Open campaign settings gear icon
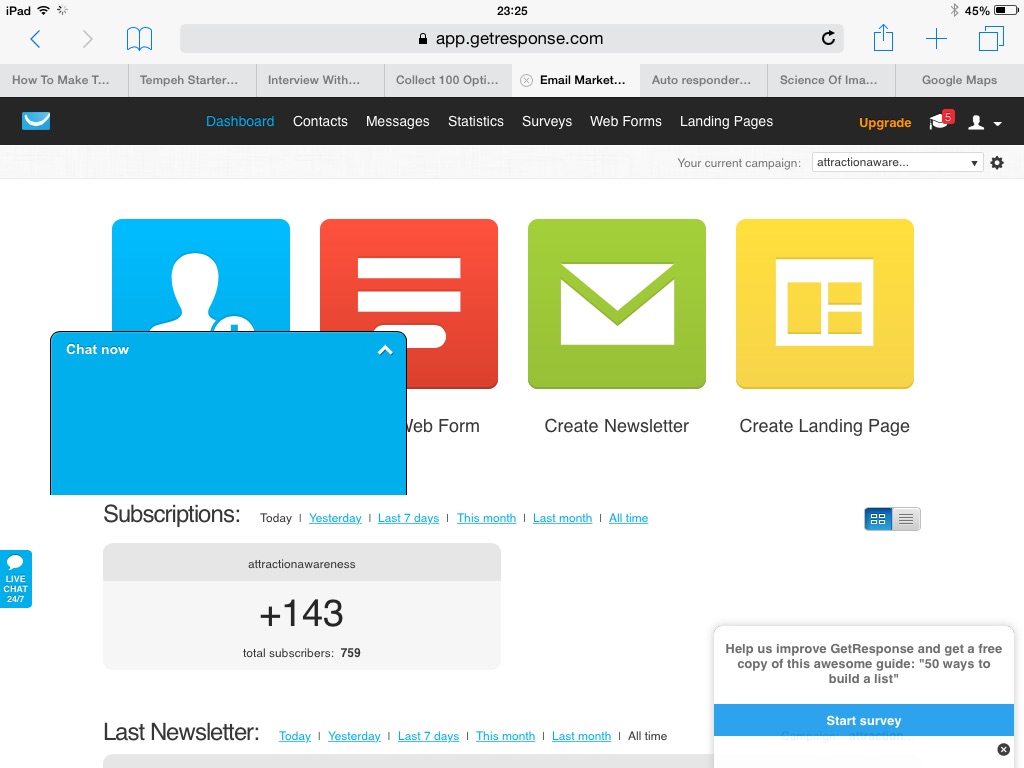The height and width of the screenshot is (768, 1024). click(997, 163)
